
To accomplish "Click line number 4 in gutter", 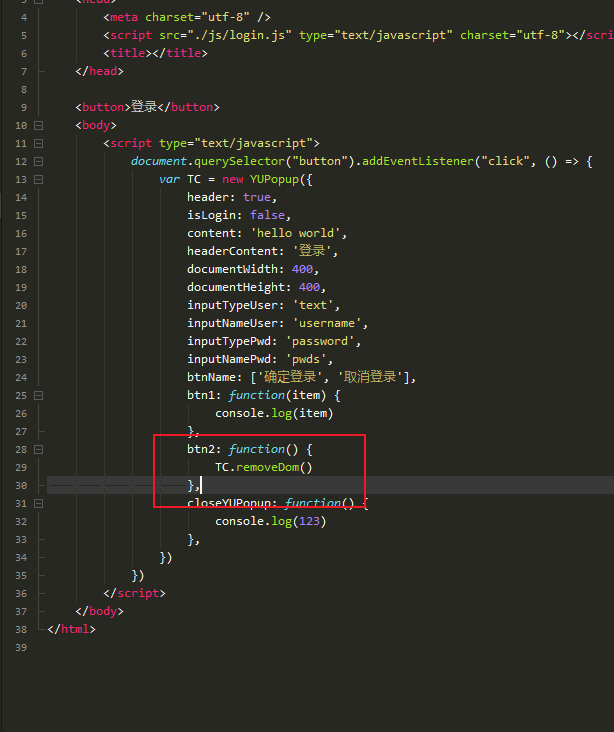I will pos(24,18).
